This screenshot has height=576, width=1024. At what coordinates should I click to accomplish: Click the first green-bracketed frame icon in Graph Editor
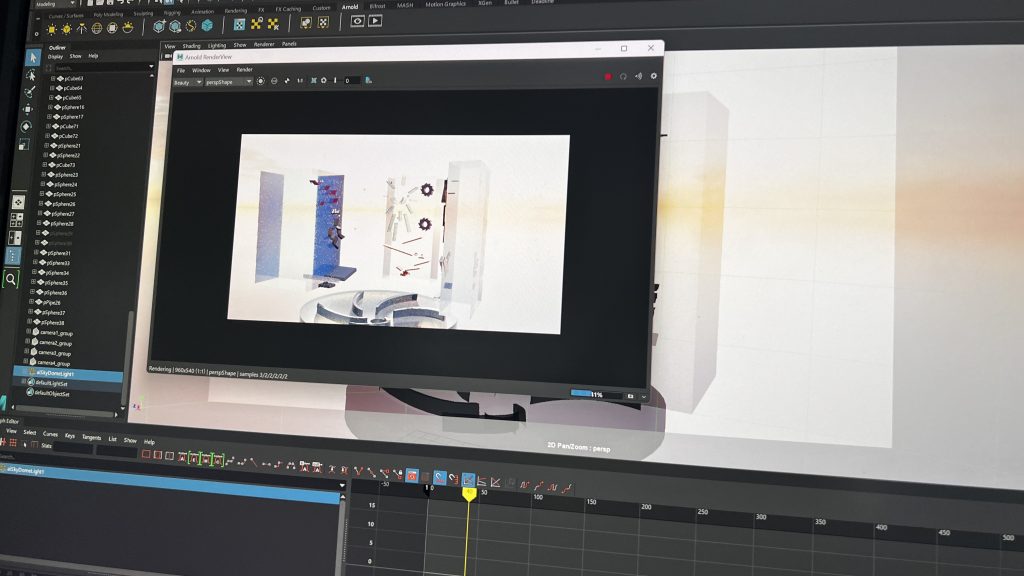194,458
